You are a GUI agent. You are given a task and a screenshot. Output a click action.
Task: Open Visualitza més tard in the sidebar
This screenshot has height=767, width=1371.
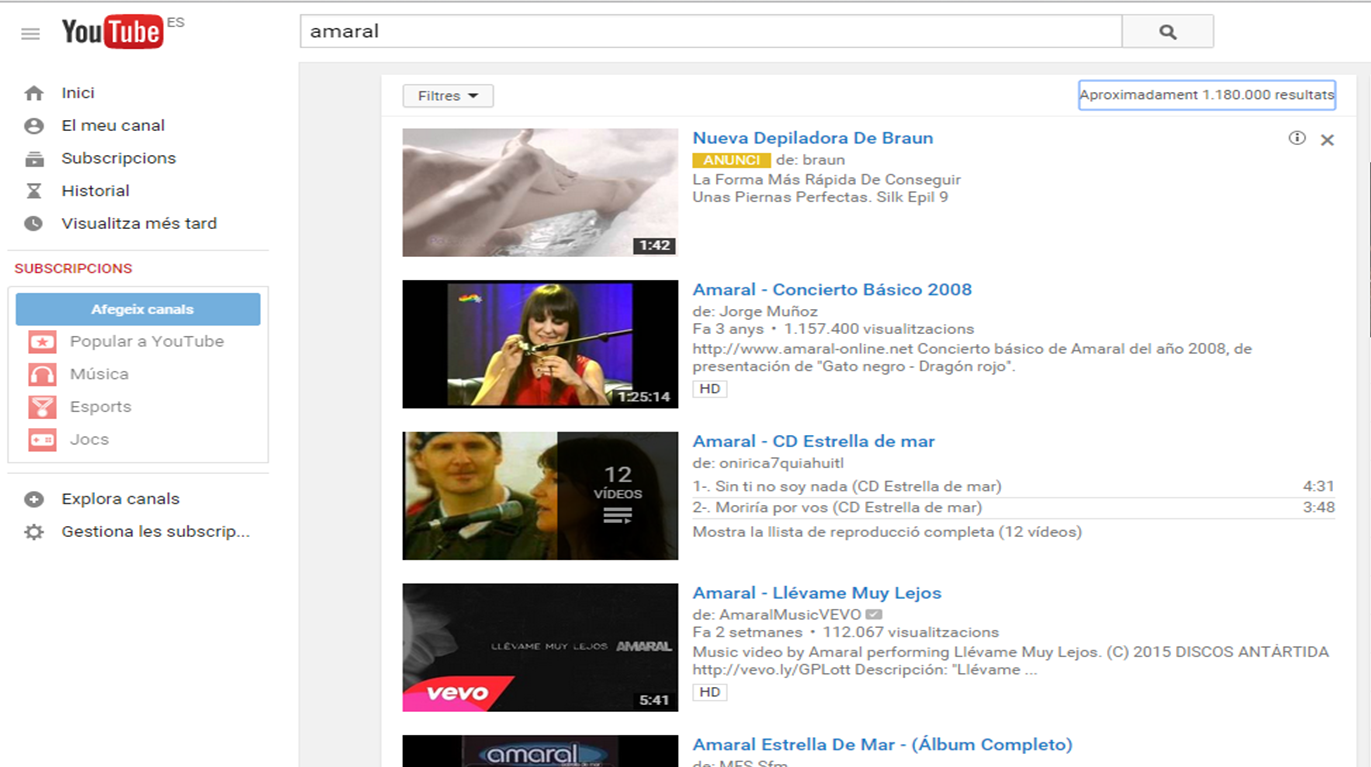click(x=139, y=224)
